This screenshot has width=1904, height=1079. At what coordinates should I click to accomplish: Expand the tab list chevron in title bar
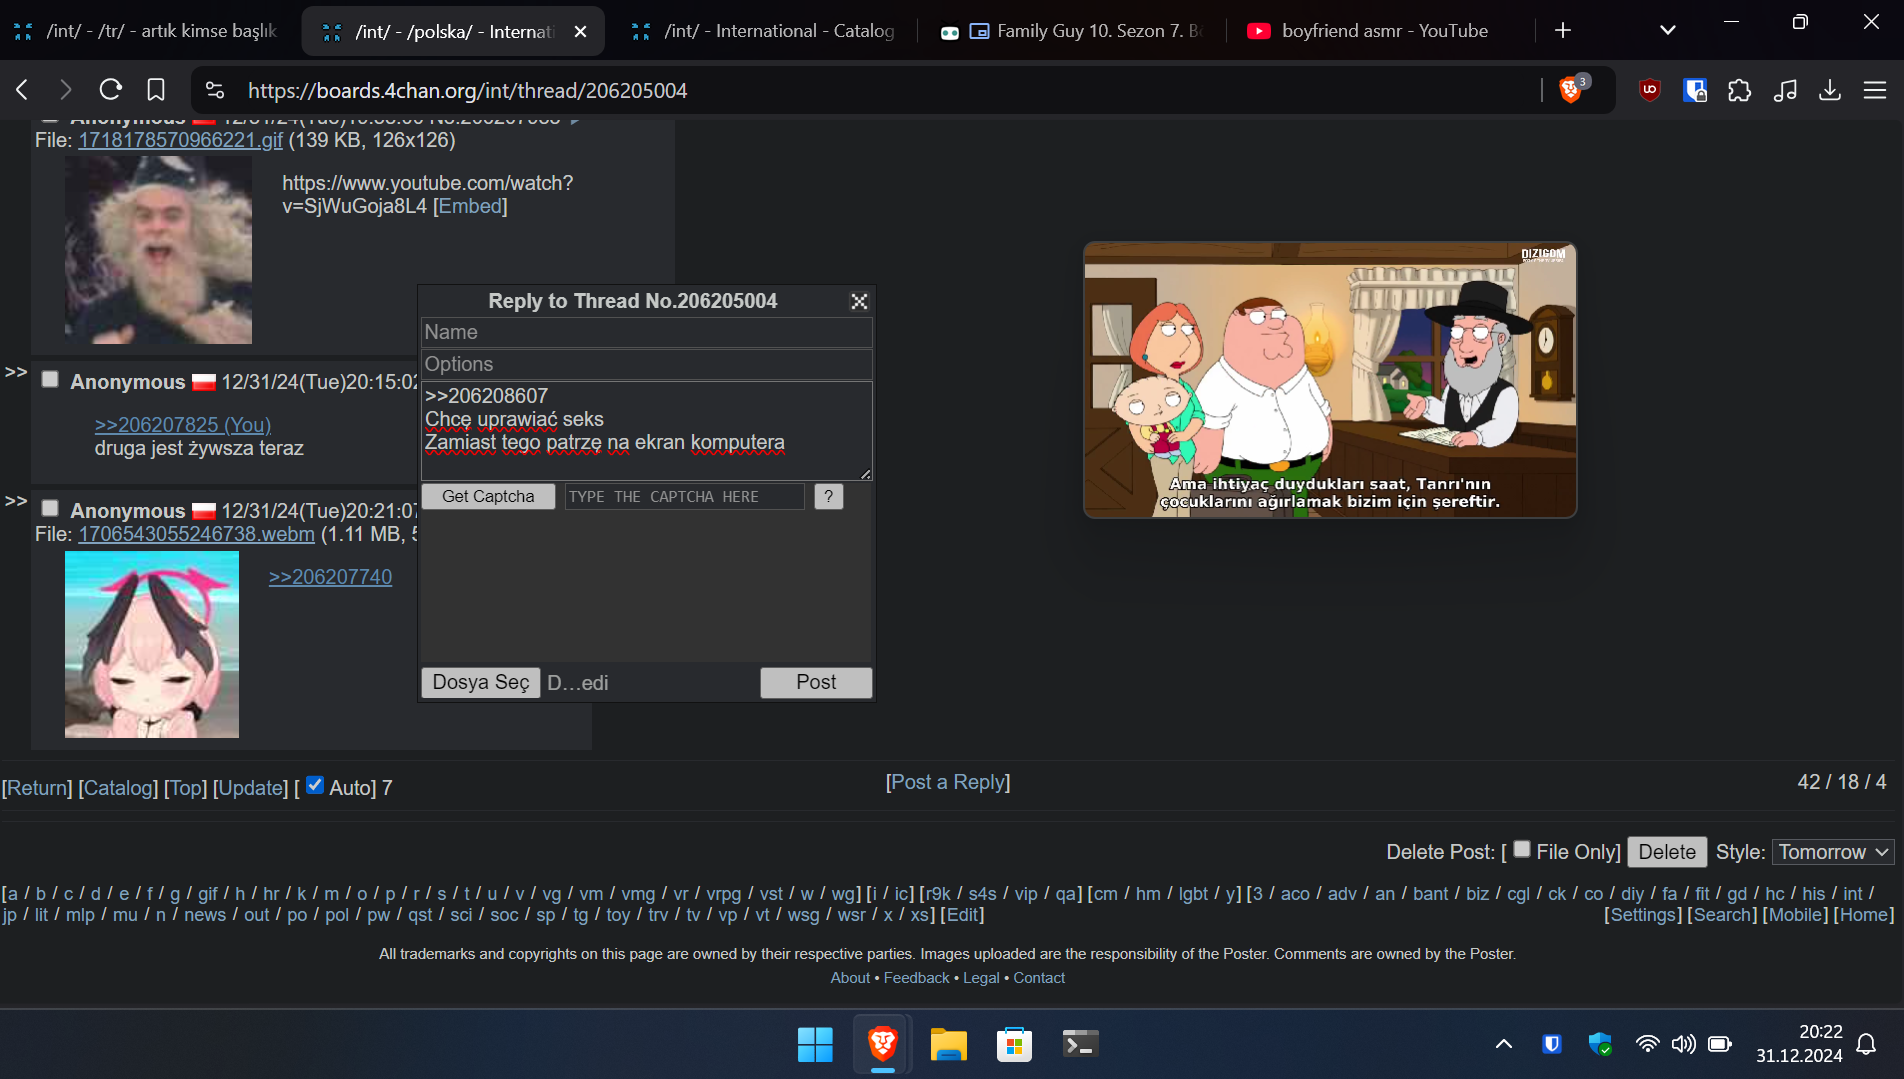pos(1668,31)
